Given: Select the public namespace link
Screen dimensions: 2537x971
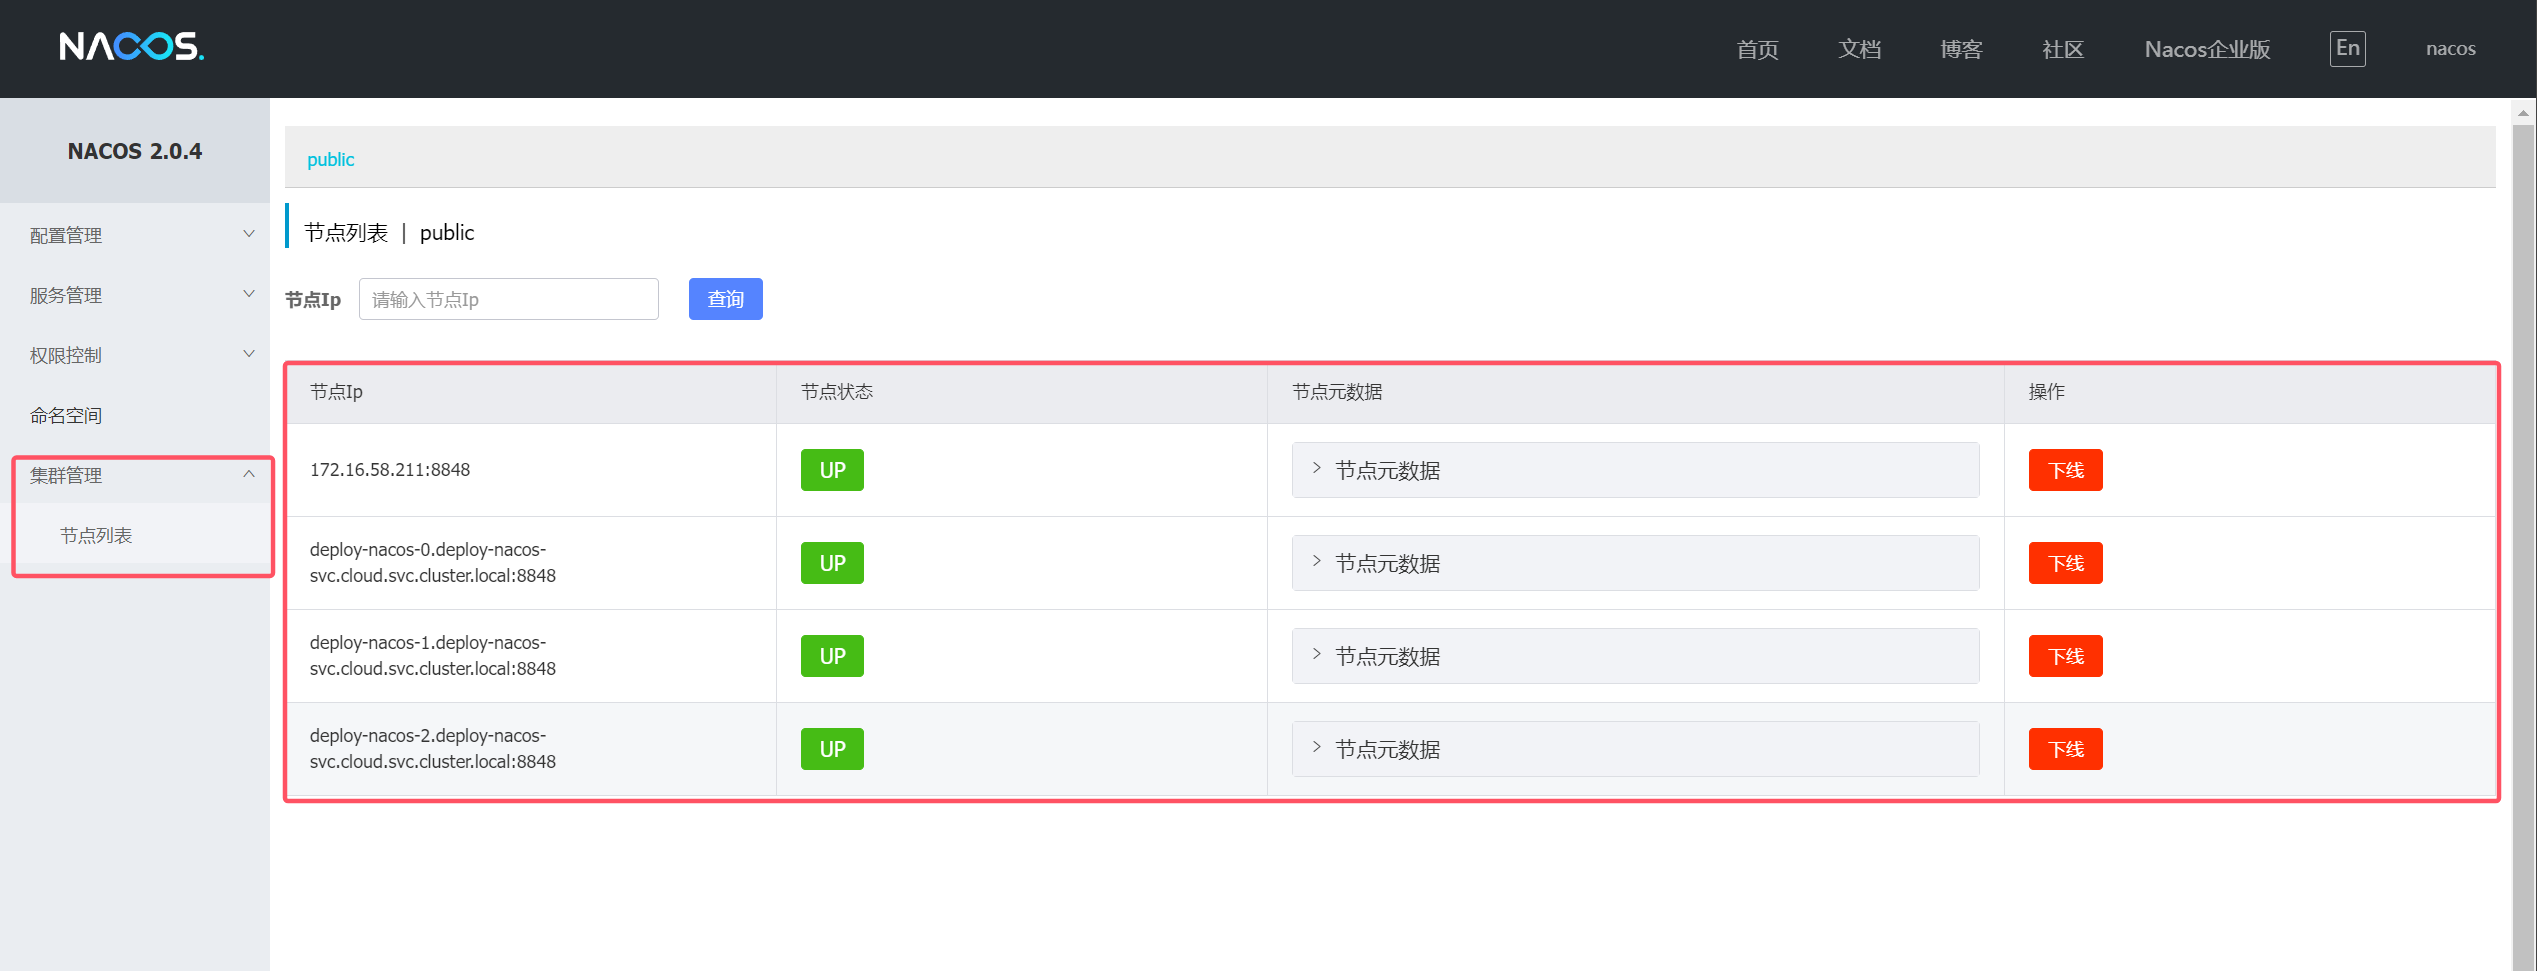Looking at the screenshot, I should point(330,159).
